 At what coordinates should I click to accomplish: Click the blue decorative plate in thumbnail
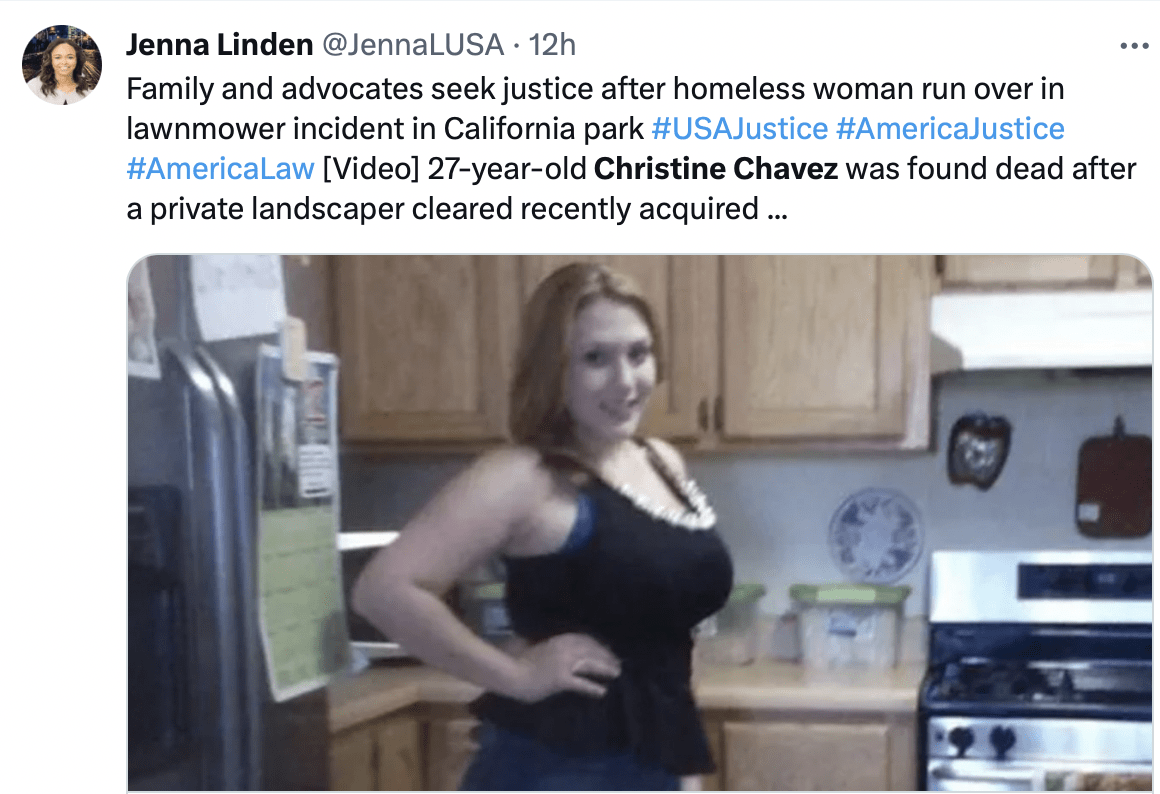click(876, 536)
